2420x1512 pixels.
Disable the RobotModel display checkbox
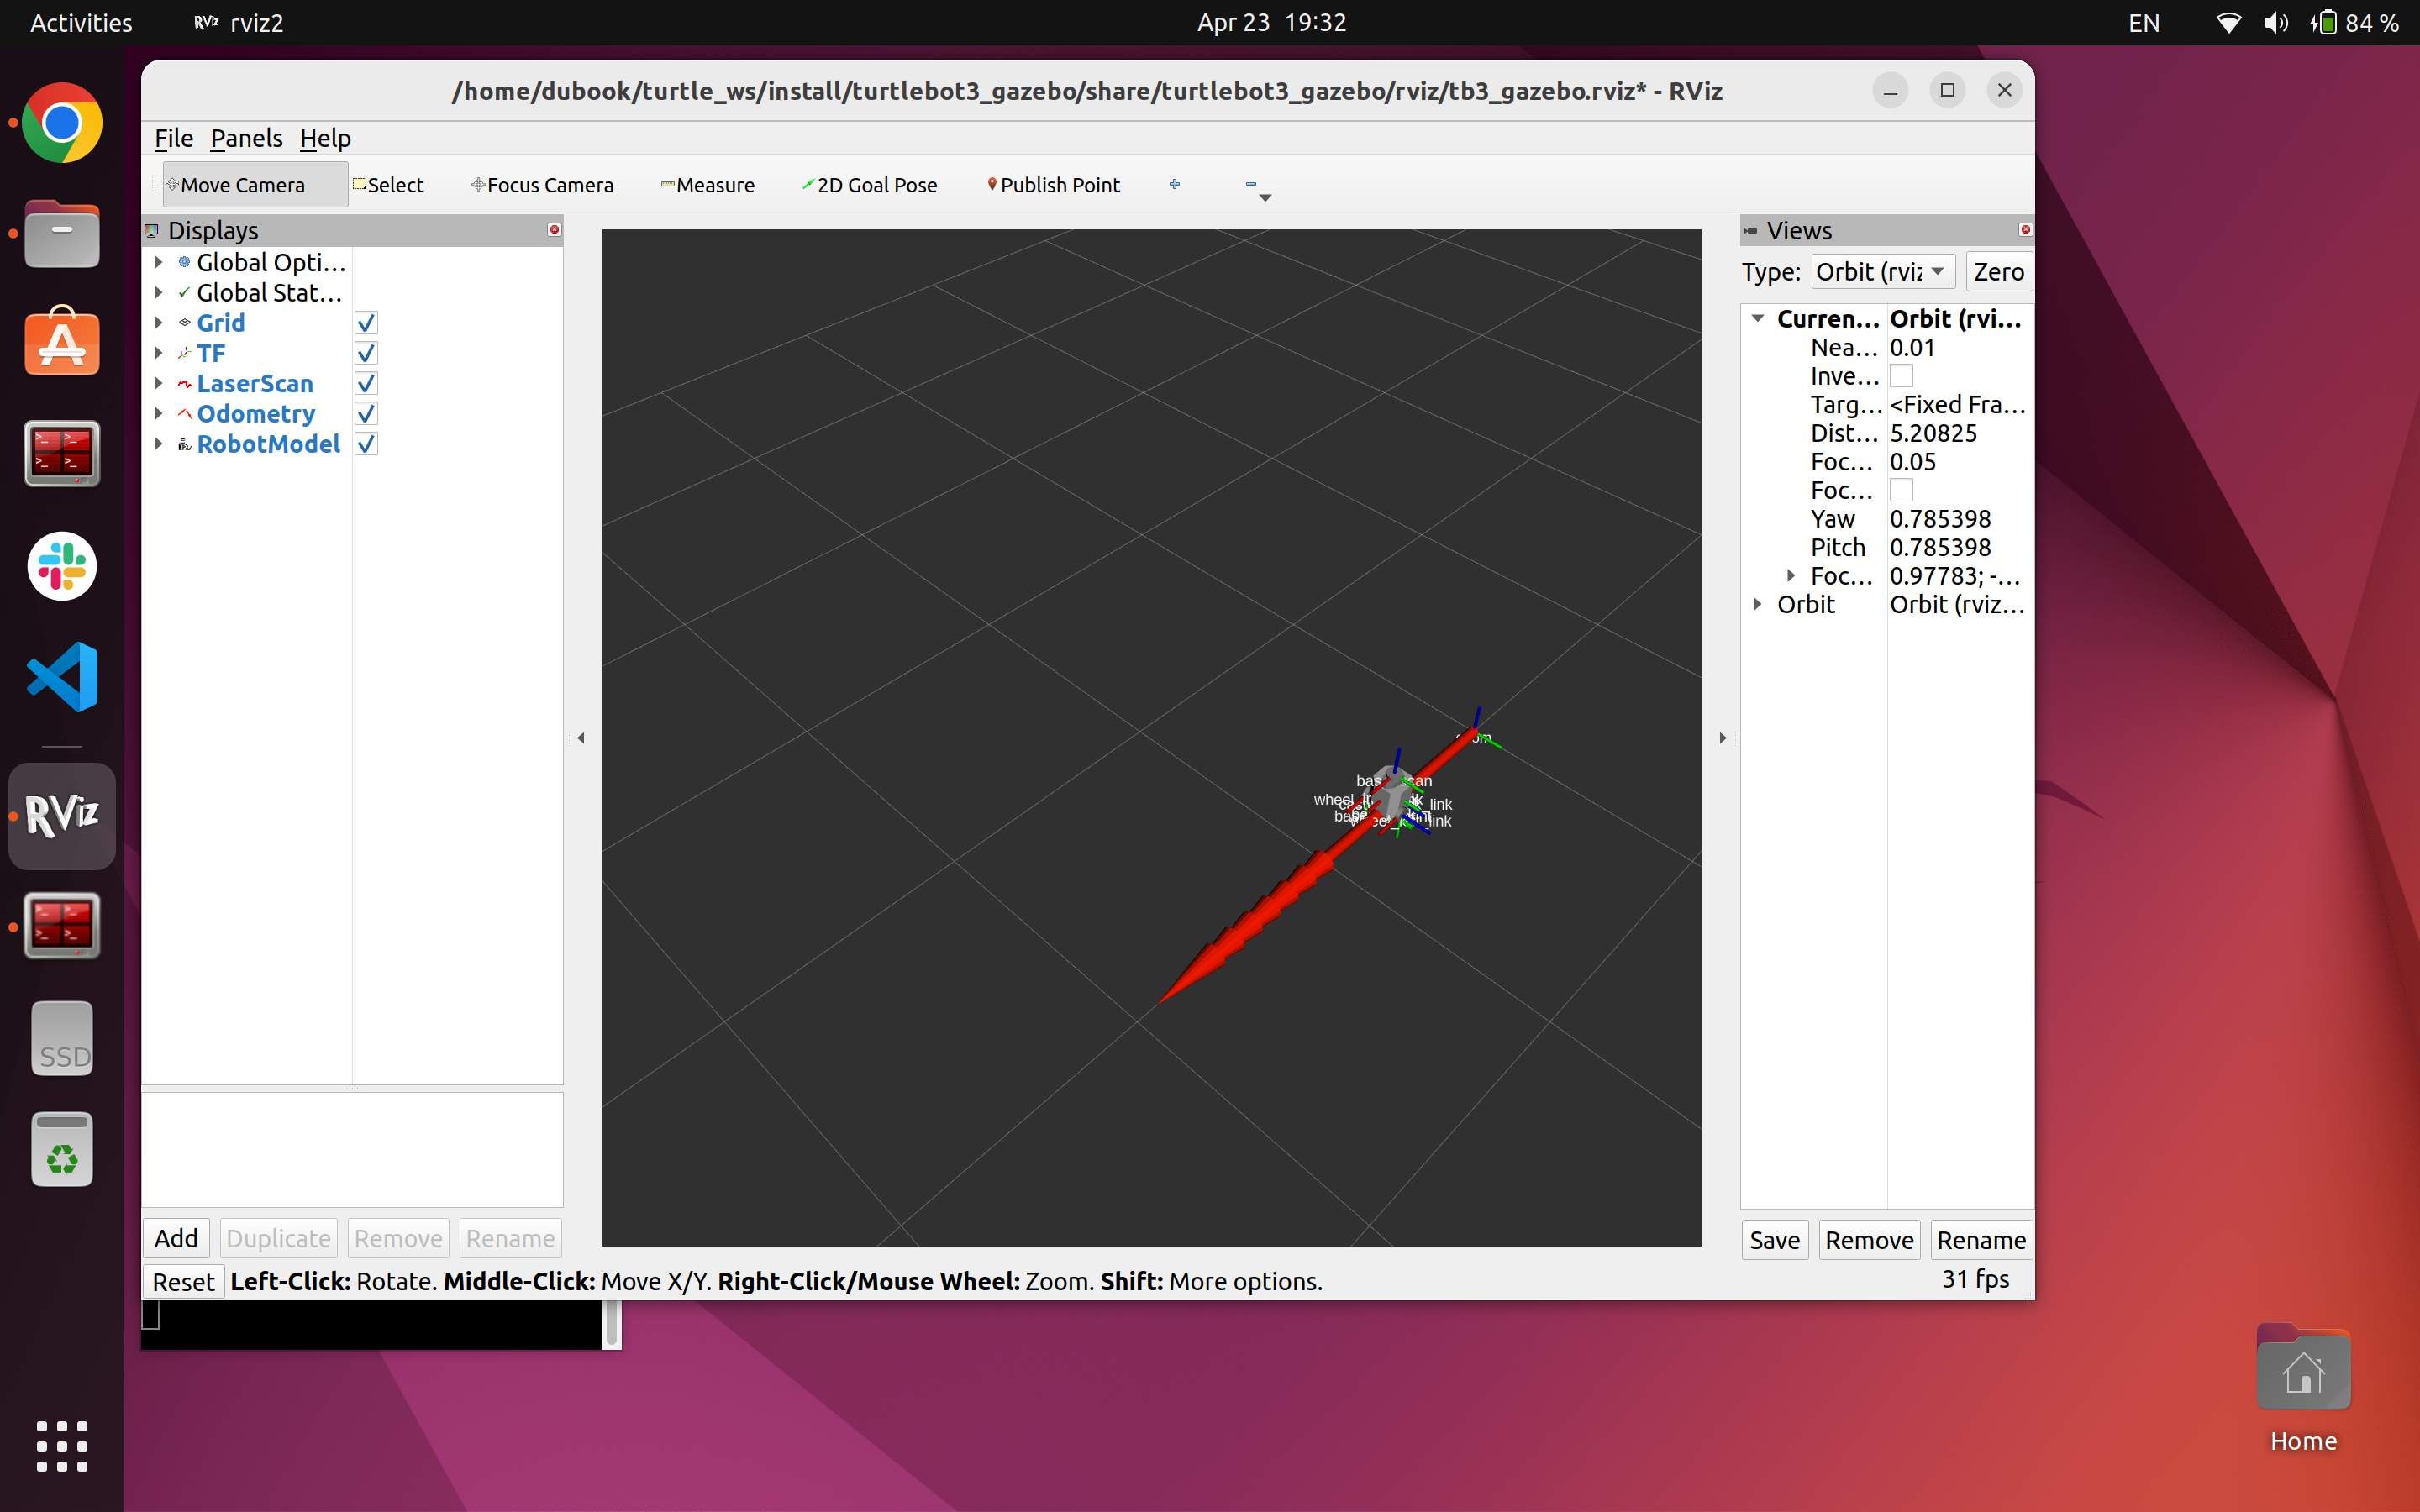pos(366,444)
